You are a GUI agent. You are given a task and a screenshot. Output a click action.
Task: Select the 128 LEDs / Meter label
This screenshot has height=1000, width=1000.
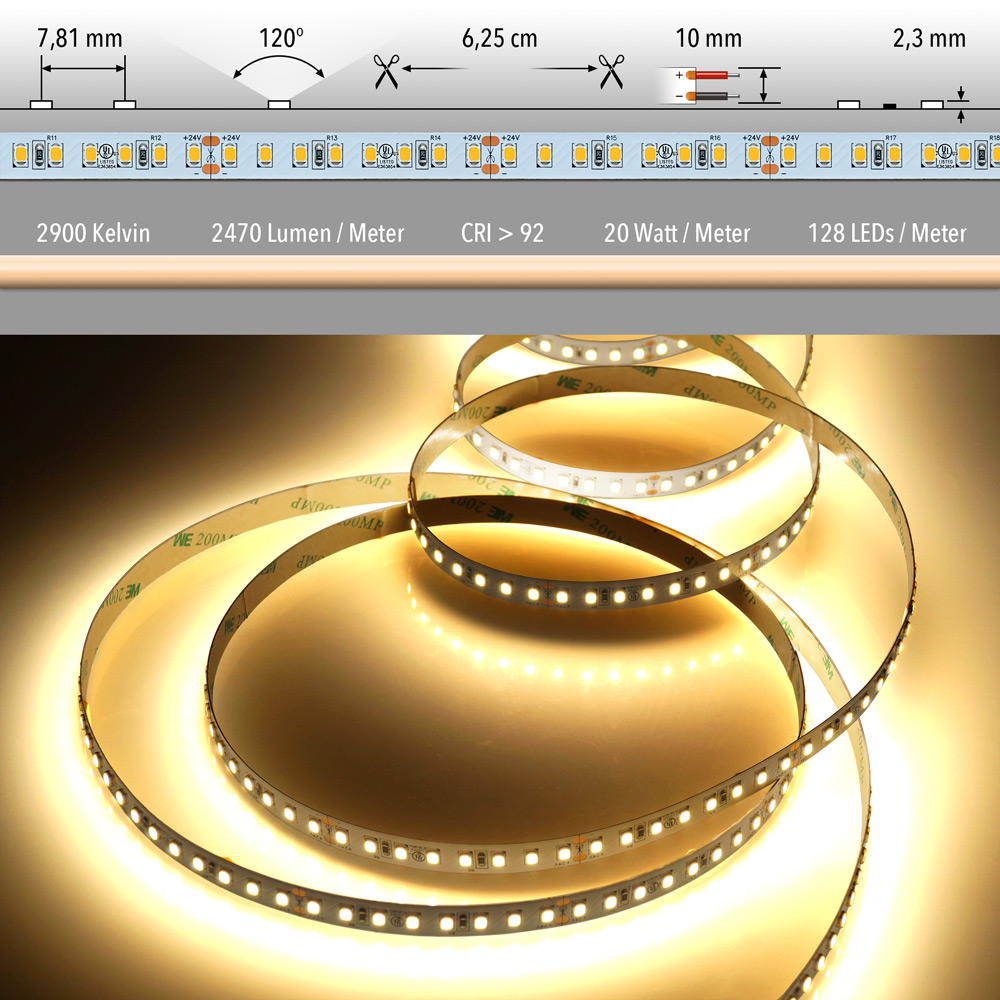click(887, 233)
